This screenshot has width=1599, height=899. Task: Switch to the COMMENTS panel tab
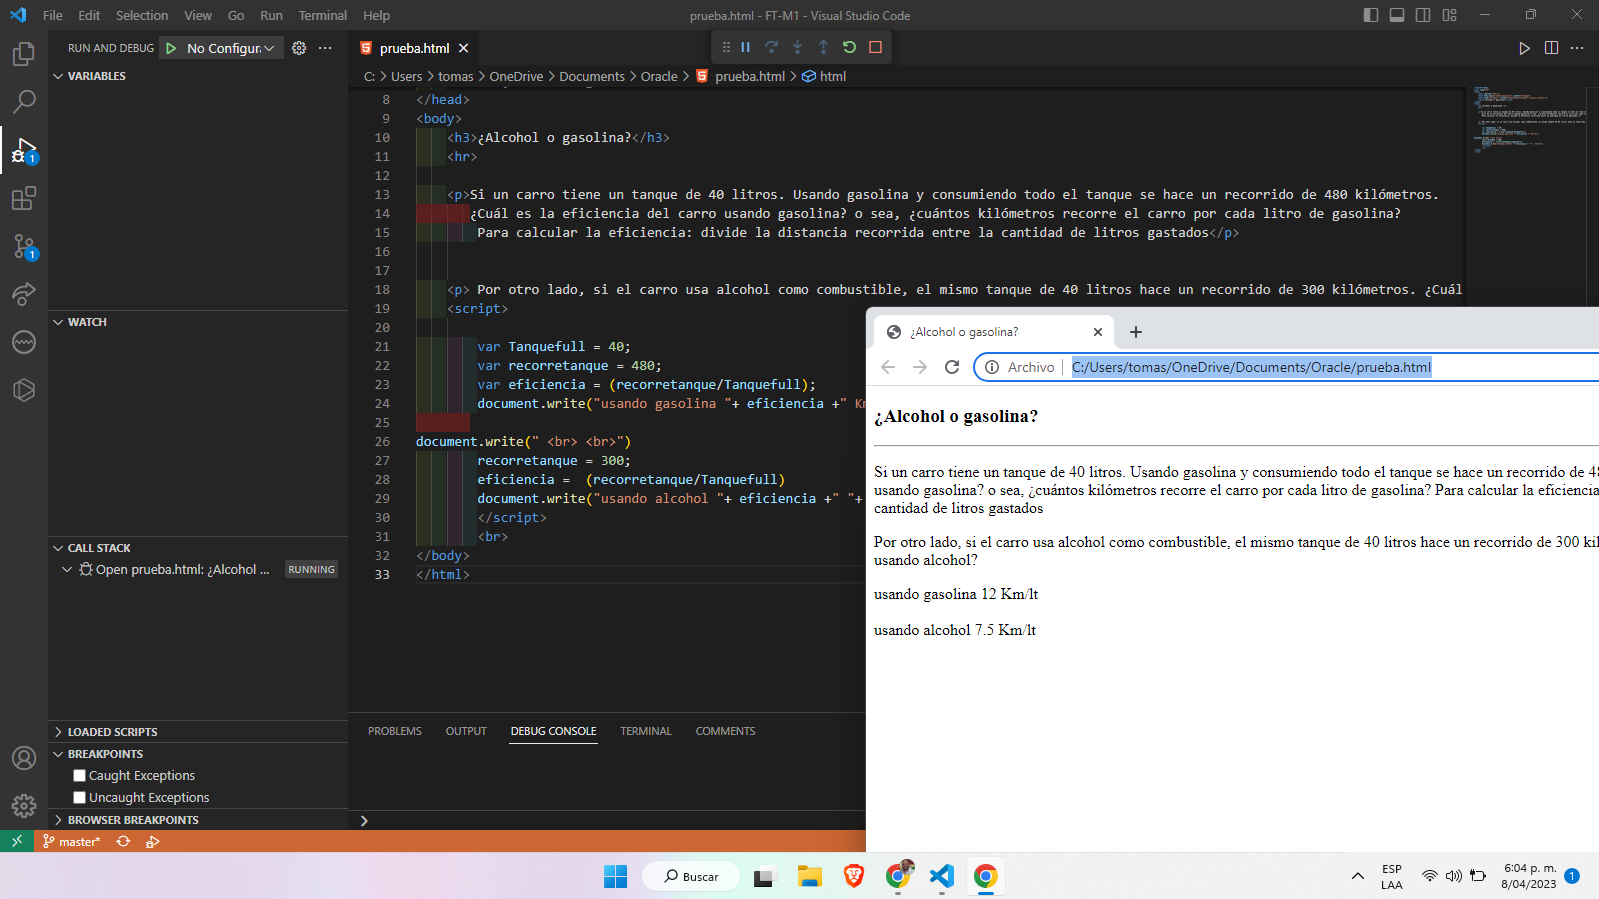[726, 731]
